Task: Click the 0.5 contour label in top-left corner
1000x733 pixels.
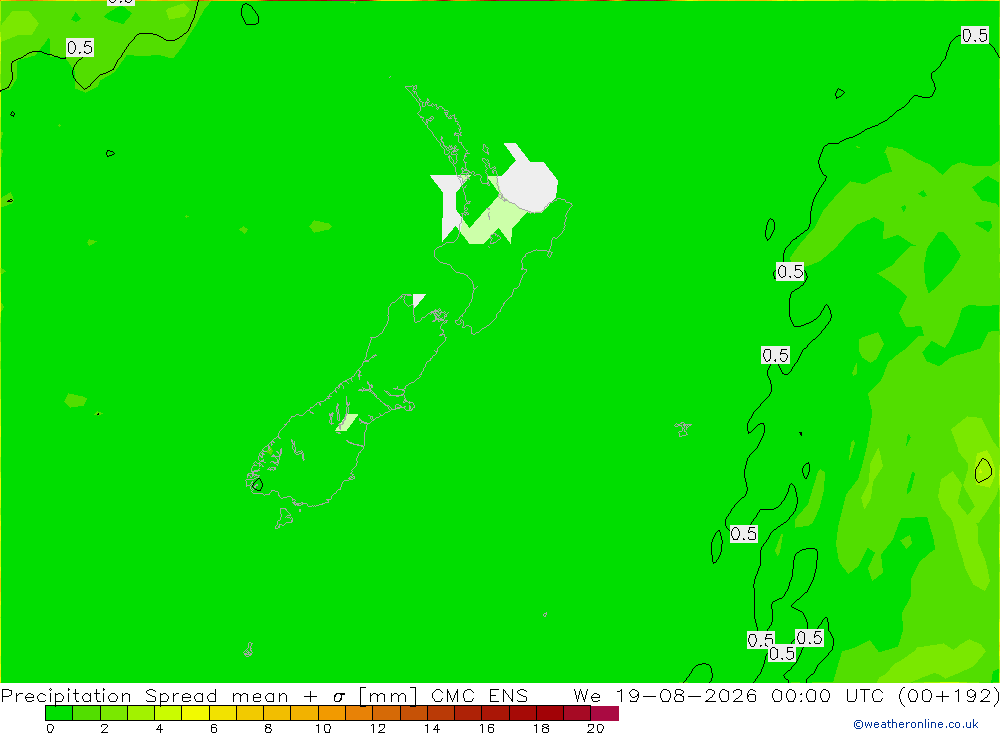Action: click(80, 48)
